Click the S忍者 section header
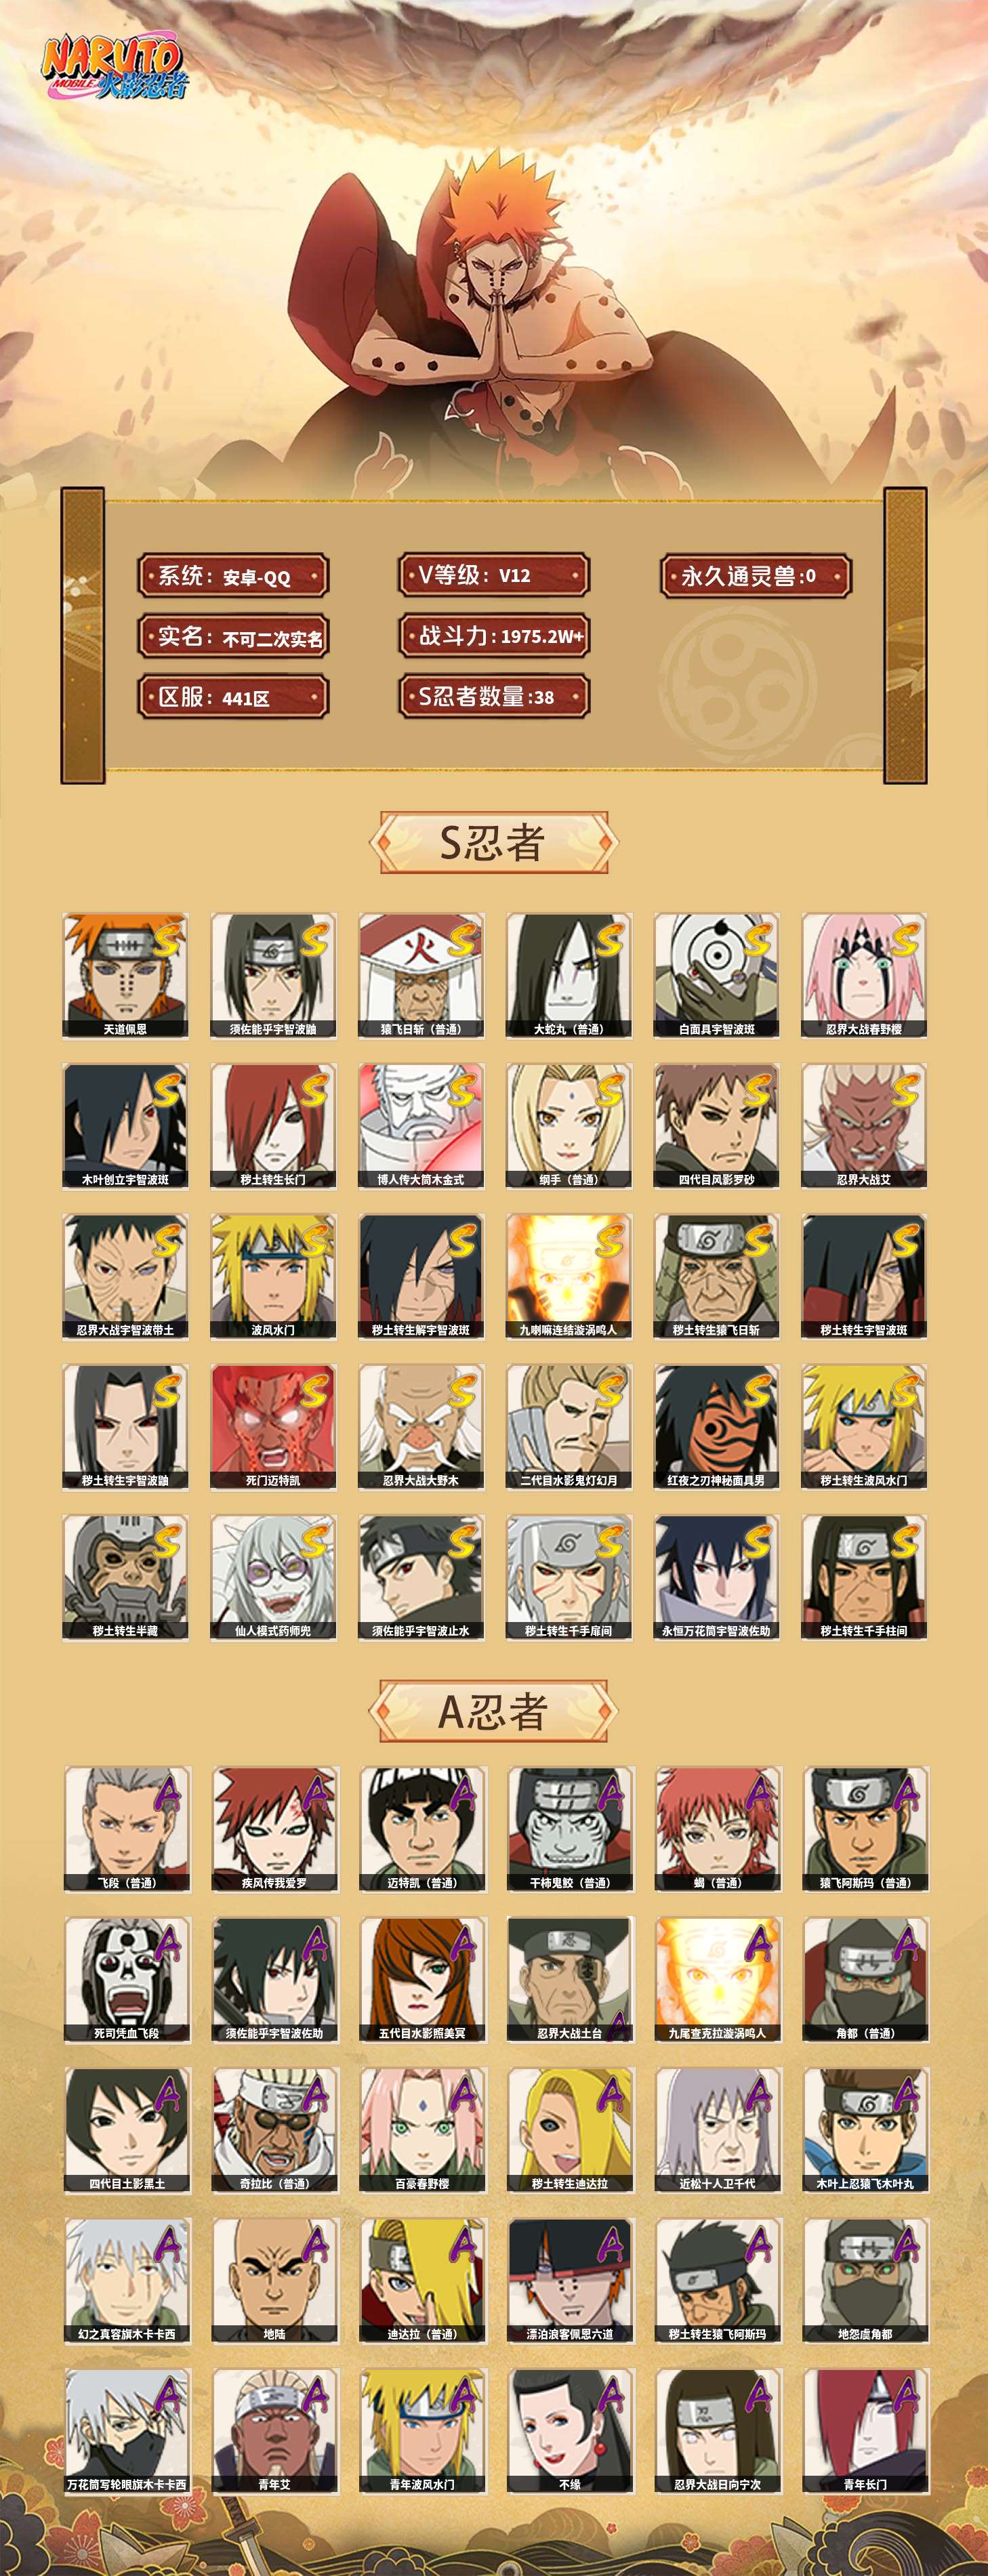The image size is (988, 2576). [493, 843]
